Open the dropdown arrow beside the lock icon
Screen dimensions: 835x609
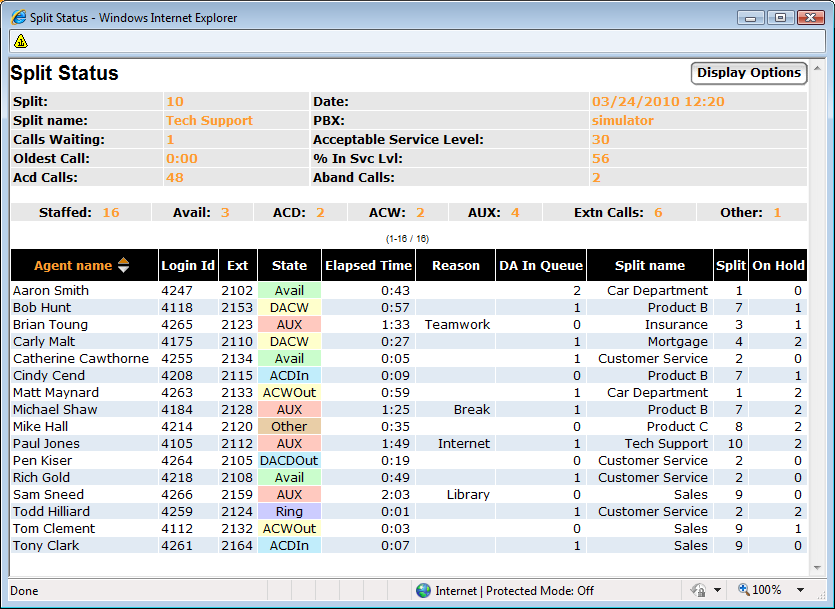coord(717,590)
